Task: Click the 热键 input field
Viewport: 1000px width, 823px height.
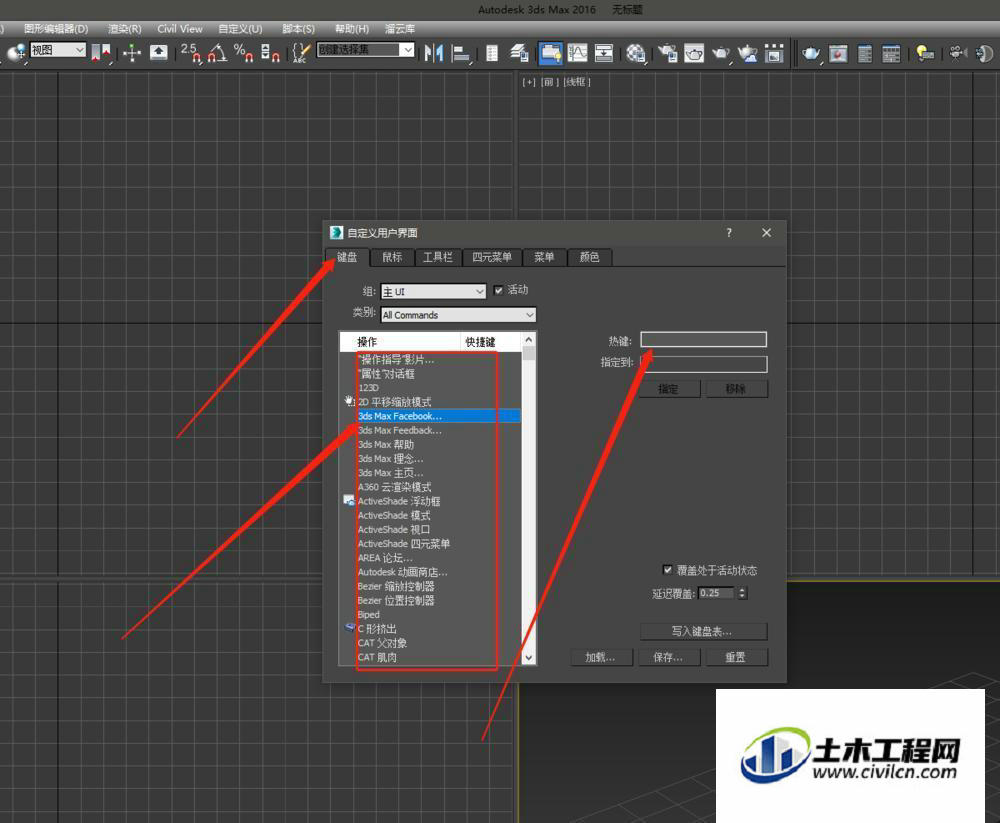Action: click(x=703, y=339)
